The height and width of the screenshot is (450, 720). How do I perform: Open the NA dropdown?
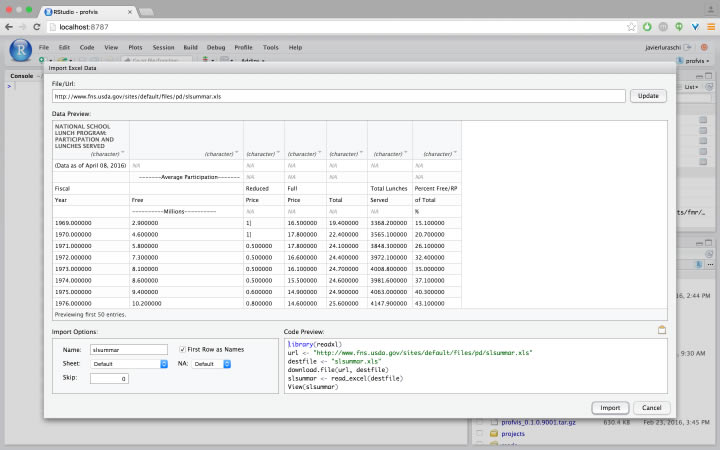point(212,364)
